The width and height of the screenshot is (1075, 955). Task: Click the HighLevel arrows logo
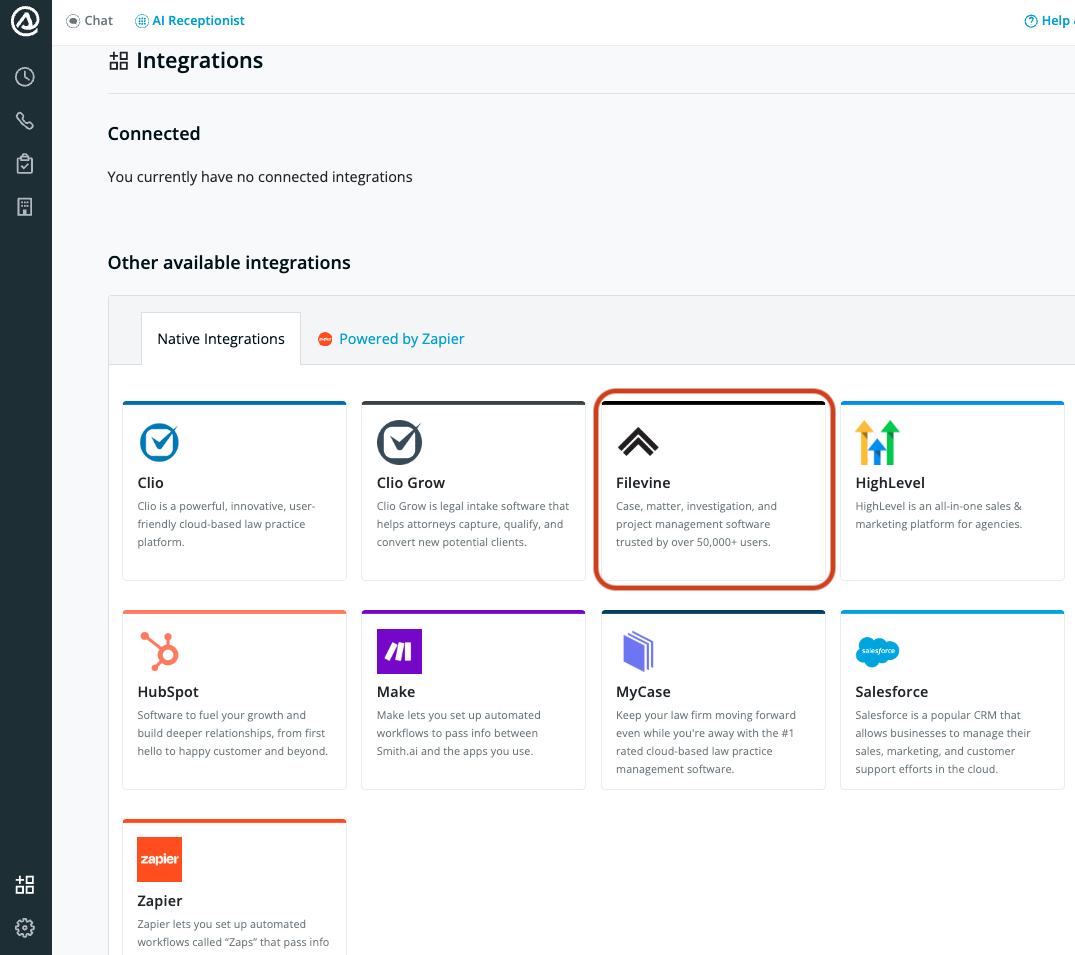click(877, 442)
